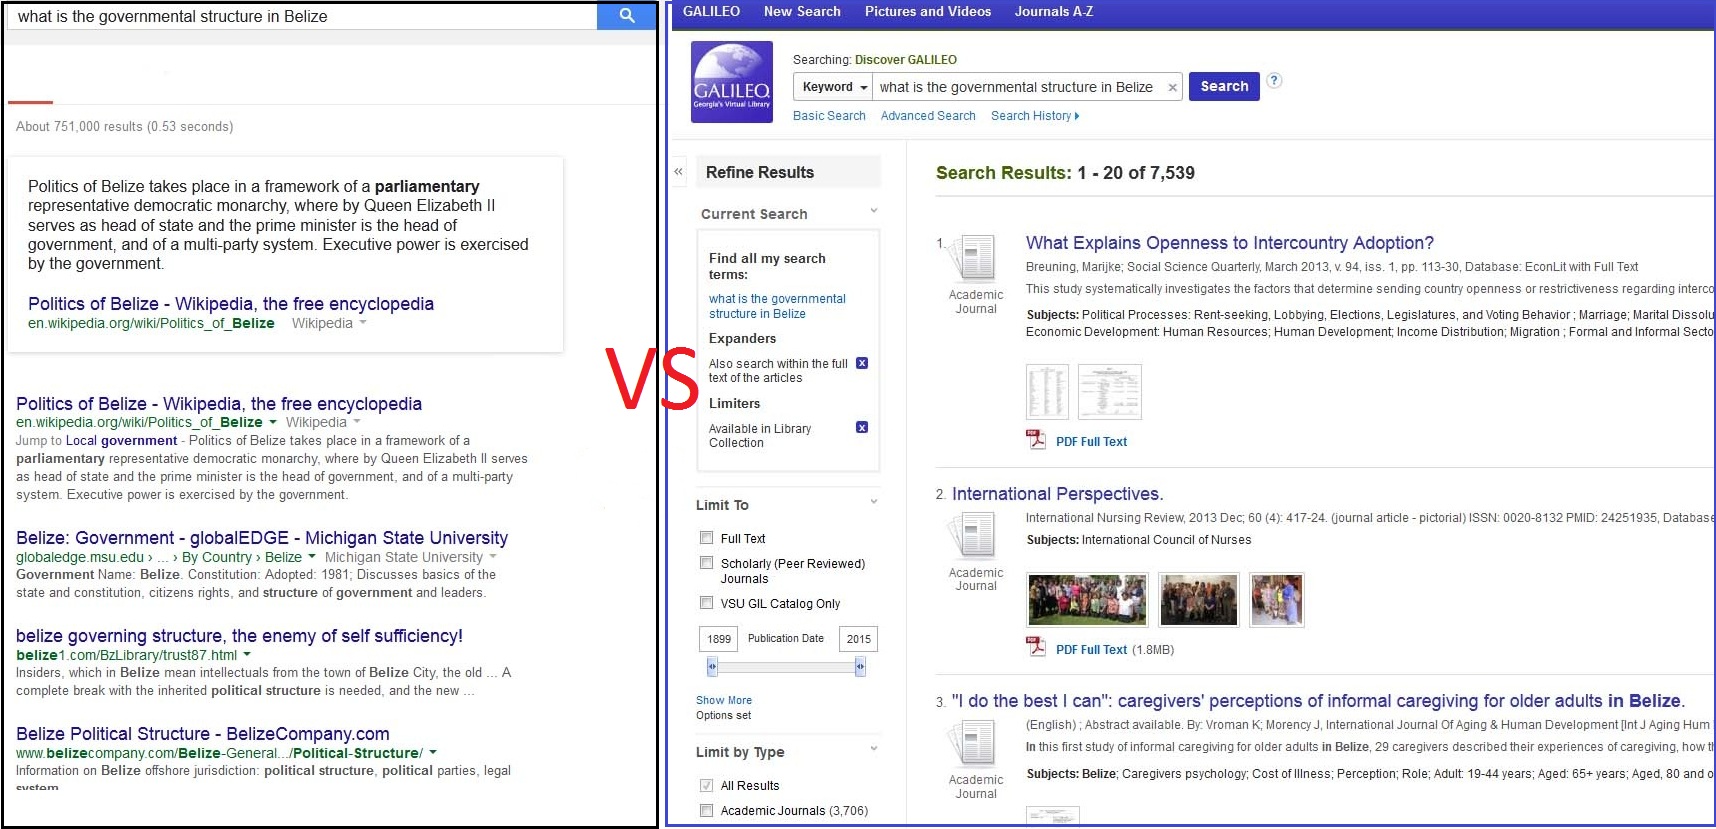Switch to Advanced Search
The image size is (1716, 829).
tap(928, 116)
